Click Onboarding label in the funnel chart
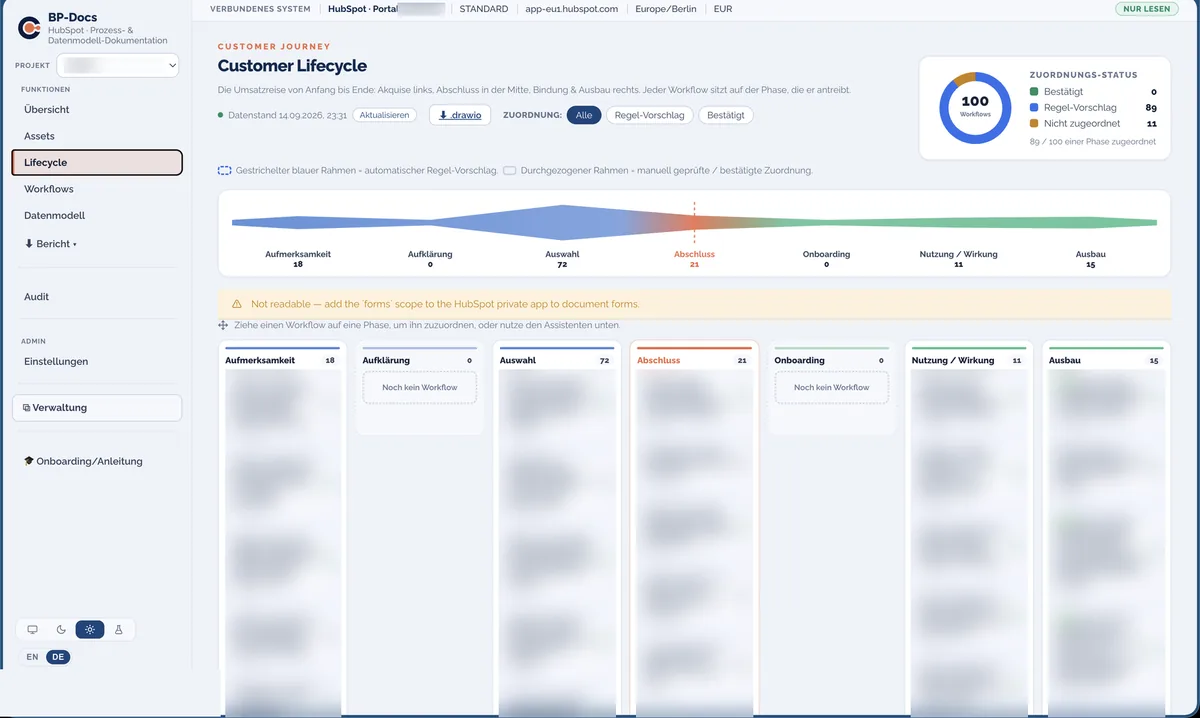The image size is (1200, 718). coord(826,254)
